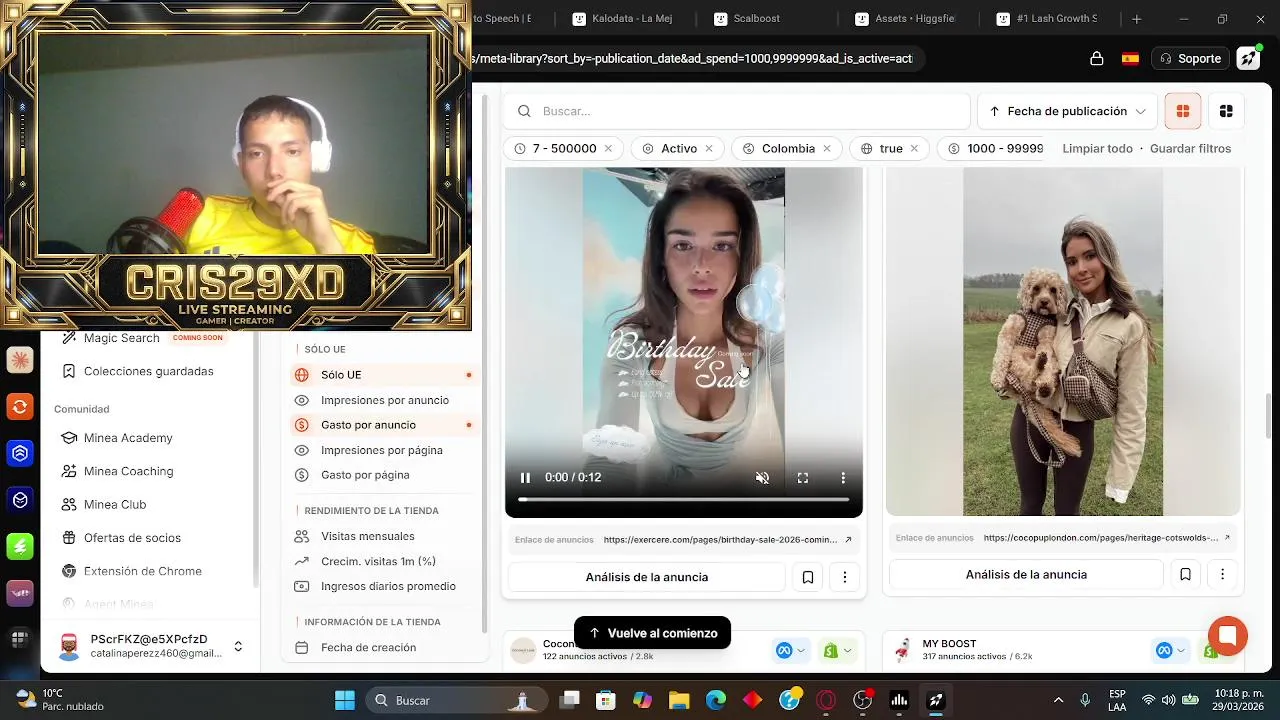Click Análisis de la anuncia for cocopuplondon ad
This screenshot has width=1280, height=720.
(x=1026, y=575)
